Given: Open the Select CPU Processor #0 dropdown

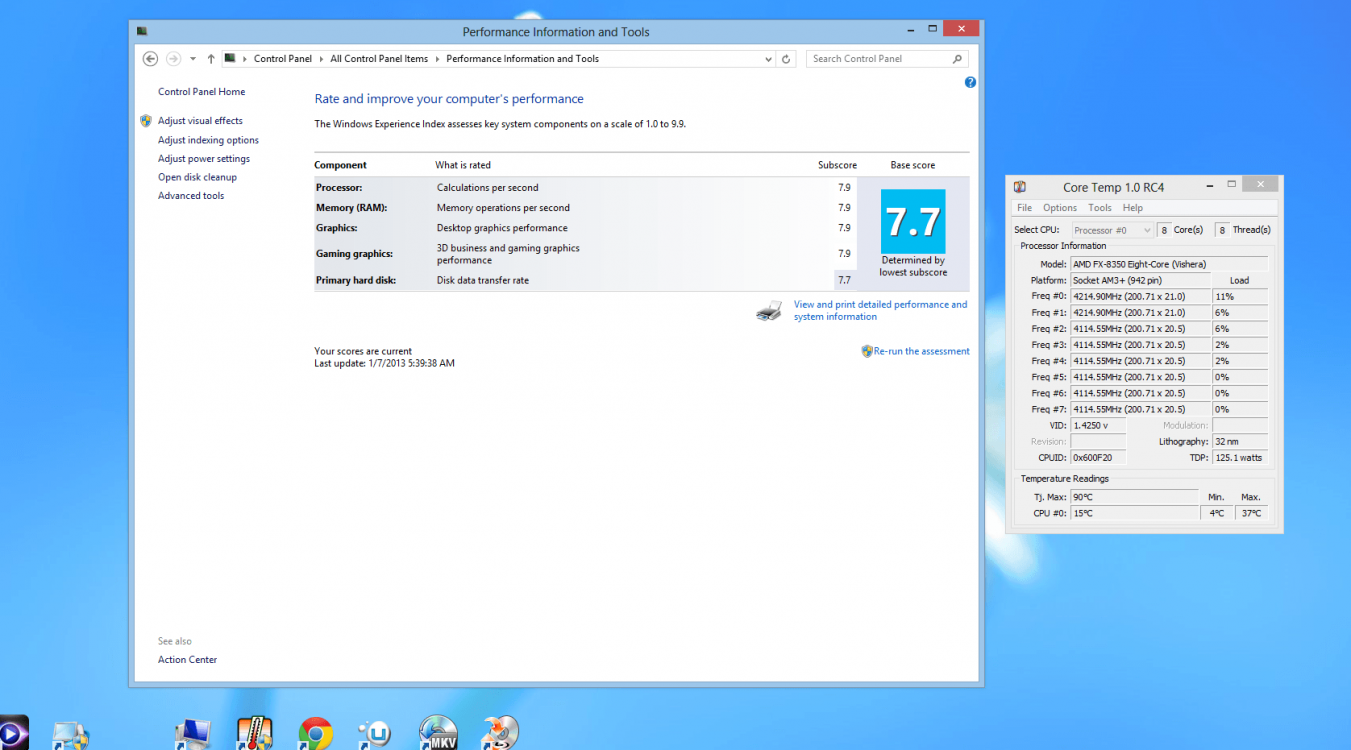Looking at the screenshot, I should 1112,230.
